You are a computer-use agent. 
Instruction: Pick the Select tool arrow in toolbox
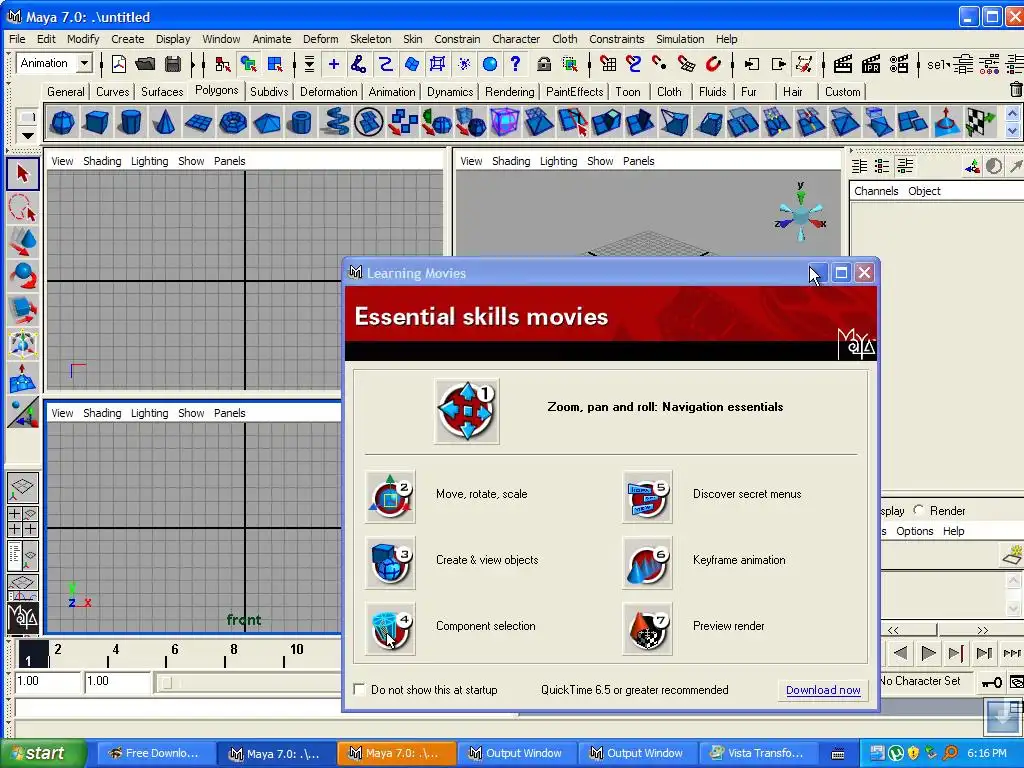point(23,174)
